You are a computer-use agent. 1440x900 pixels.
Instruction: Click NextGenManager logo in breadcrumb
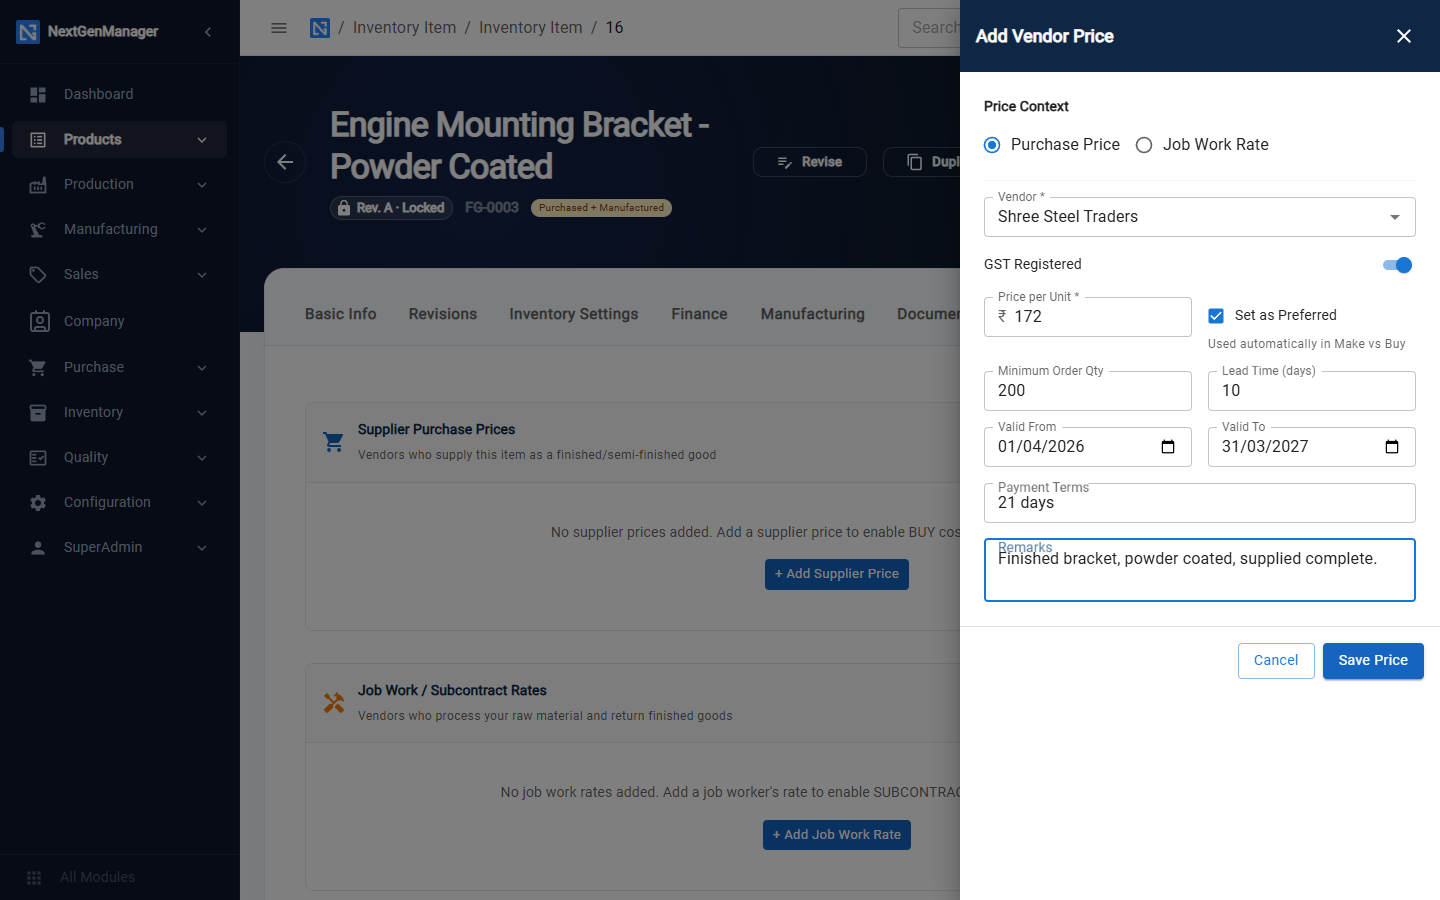pyautogui.click(x=320, y=28)
